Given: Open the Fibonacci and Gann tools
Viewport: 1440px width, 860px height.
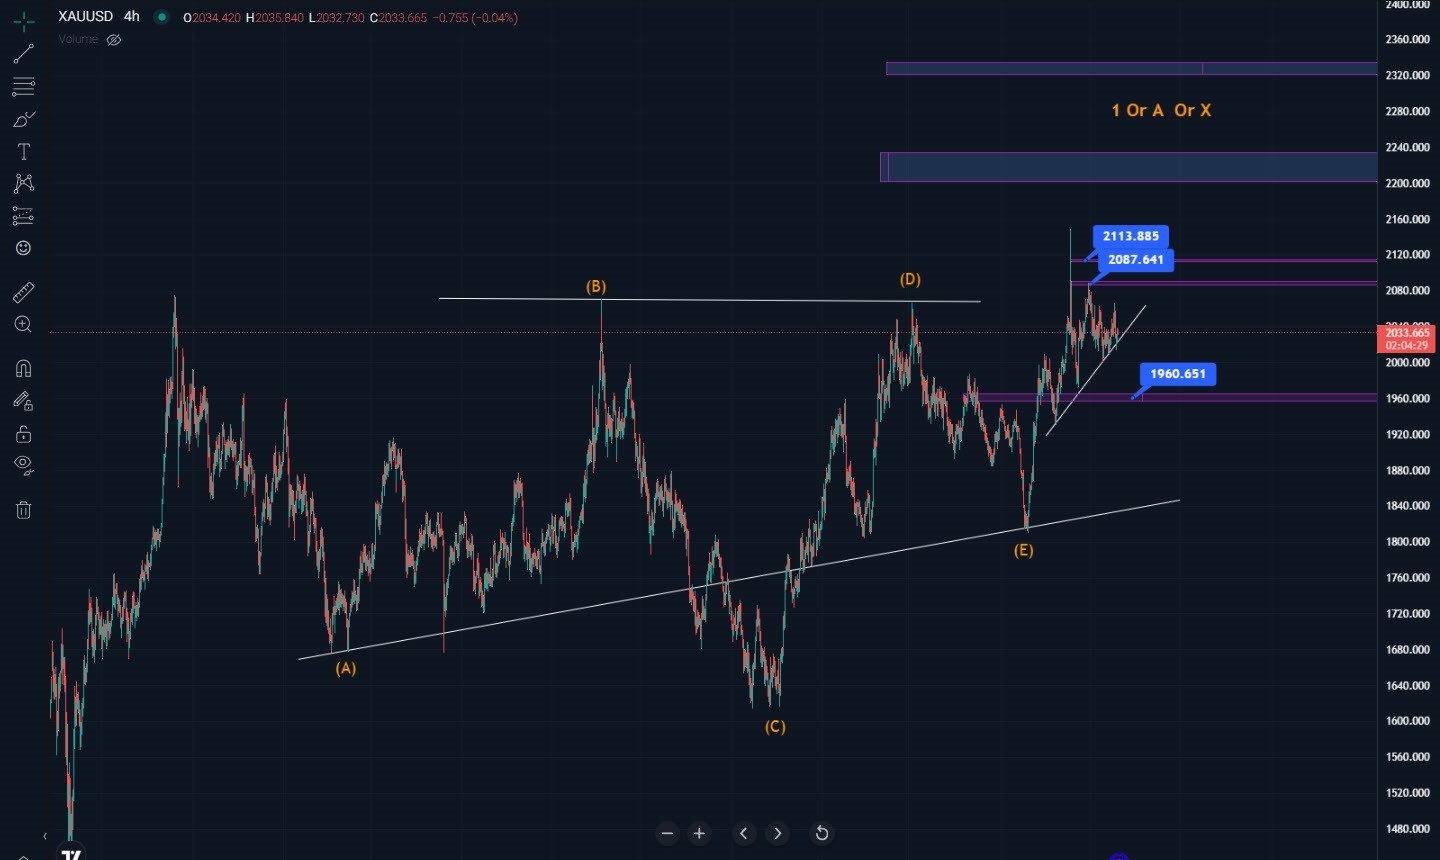Looking at the screenshot, I should click(23, 87).
